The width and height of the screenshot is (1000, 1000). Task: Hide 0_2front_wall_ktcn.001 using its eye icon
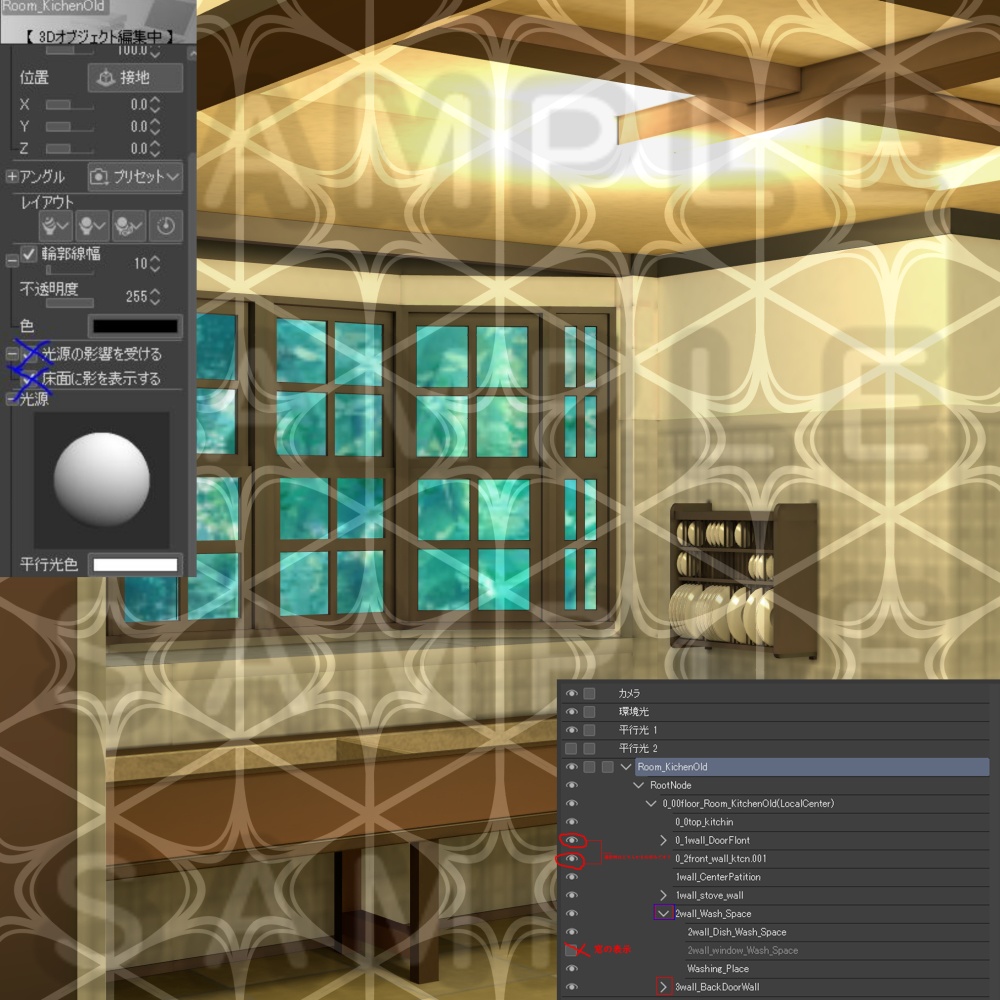click(x=571, y=859)
